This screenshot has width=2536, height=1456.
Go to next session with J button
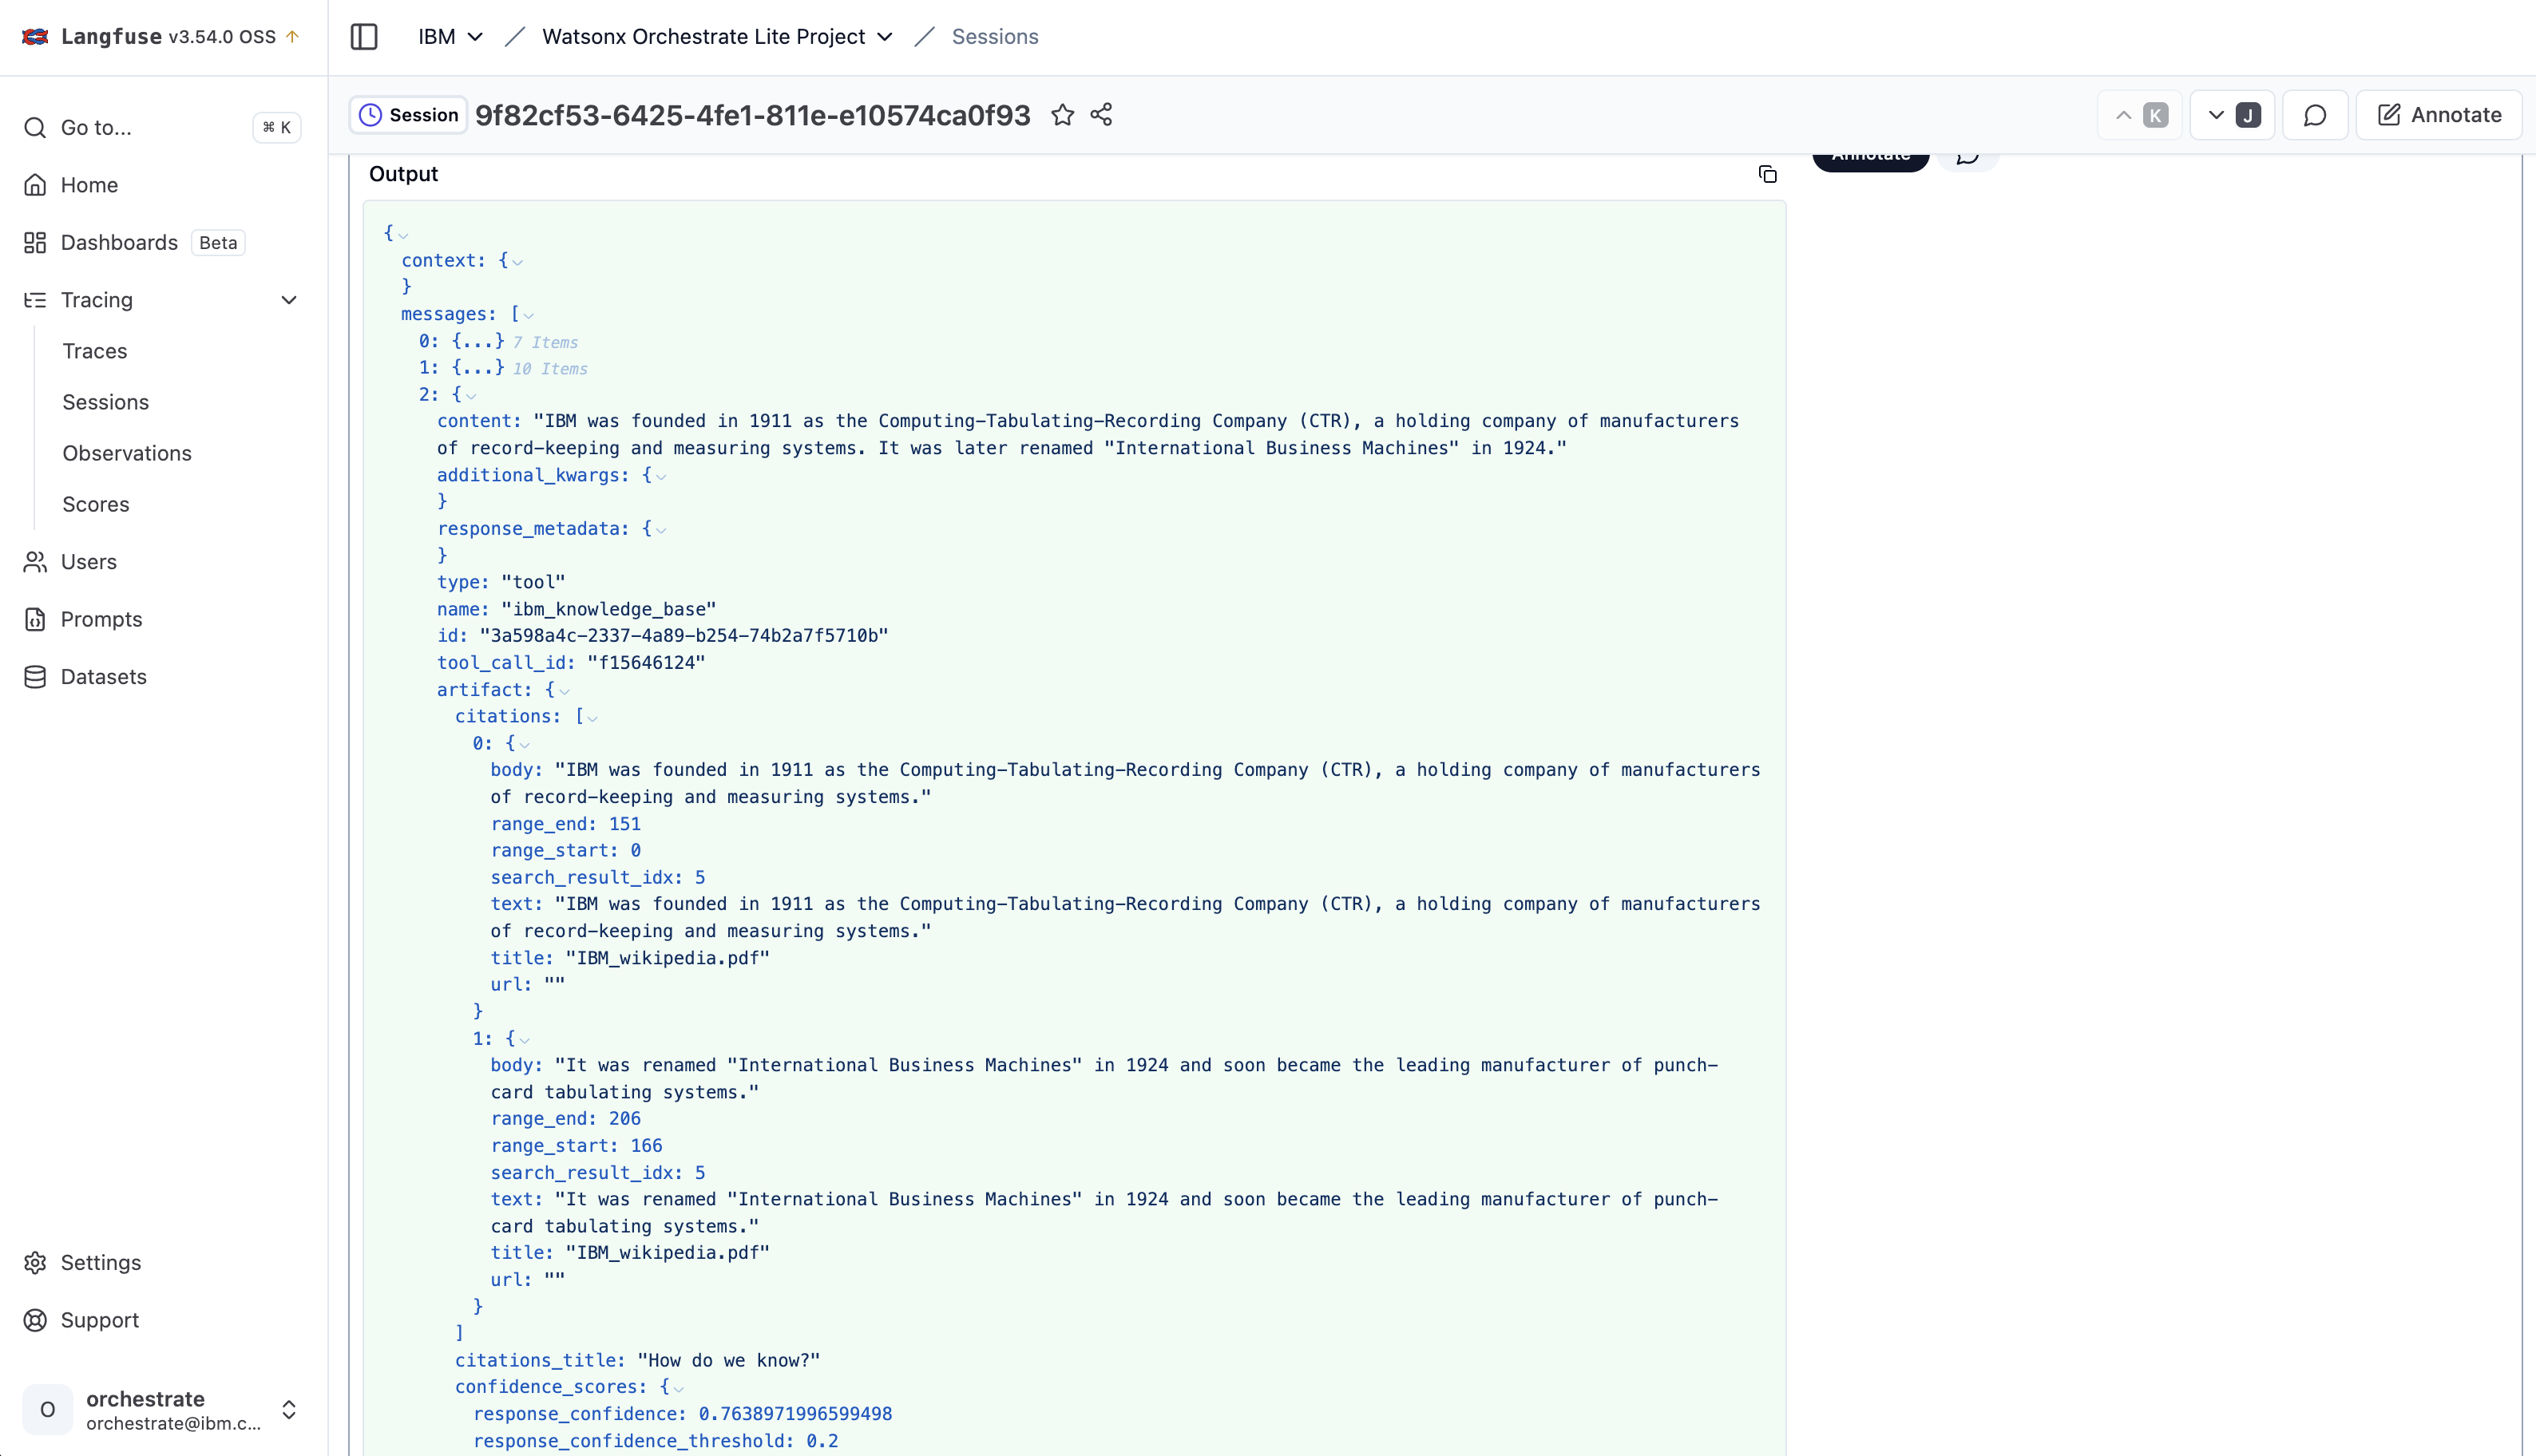[2232, 115]
